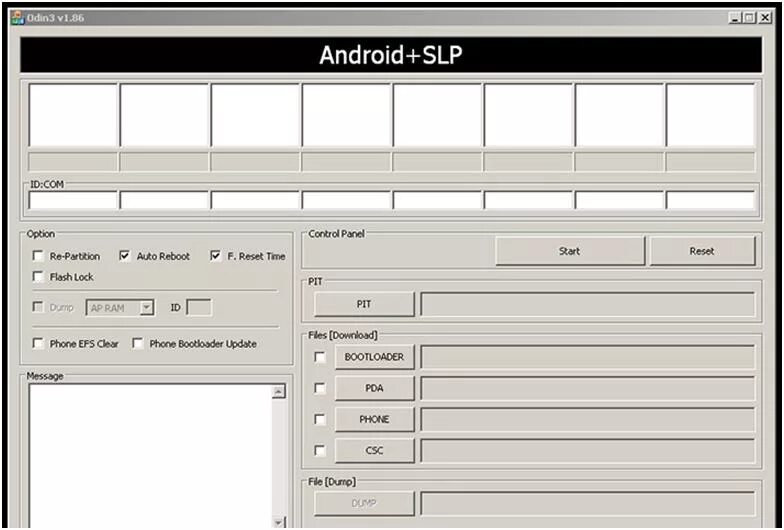Uncheck the F. Reset Time option
Screen dimensions: 784x530
click(216, 256)
